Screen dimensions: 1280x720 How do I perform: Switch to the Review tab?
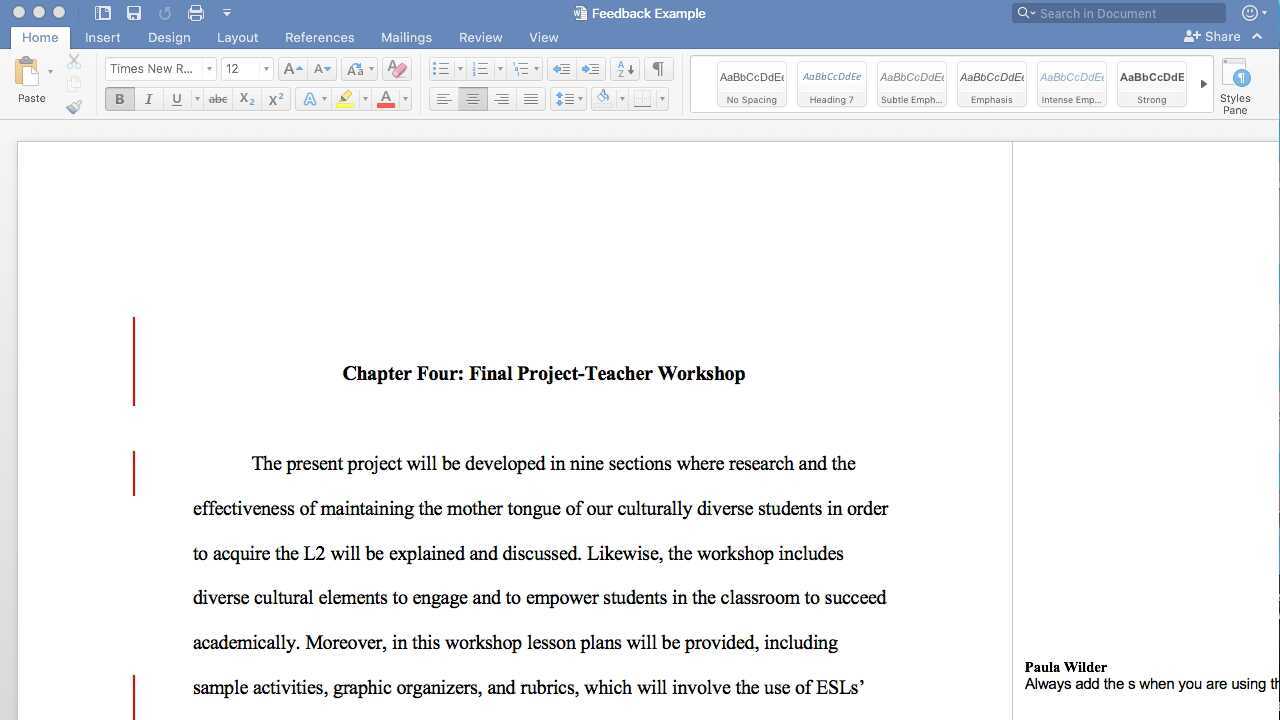click(x=480, y=37)
